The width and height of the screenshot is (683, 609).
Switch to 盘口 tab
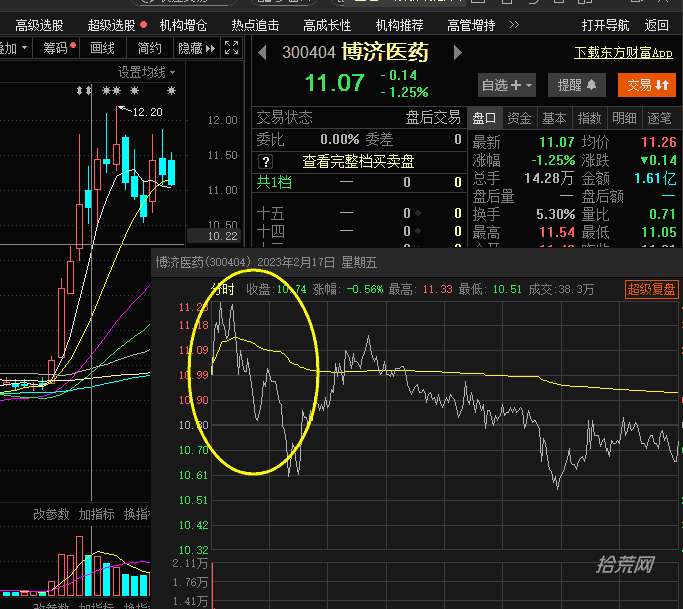pyautogui.click(x=485, y=118)
